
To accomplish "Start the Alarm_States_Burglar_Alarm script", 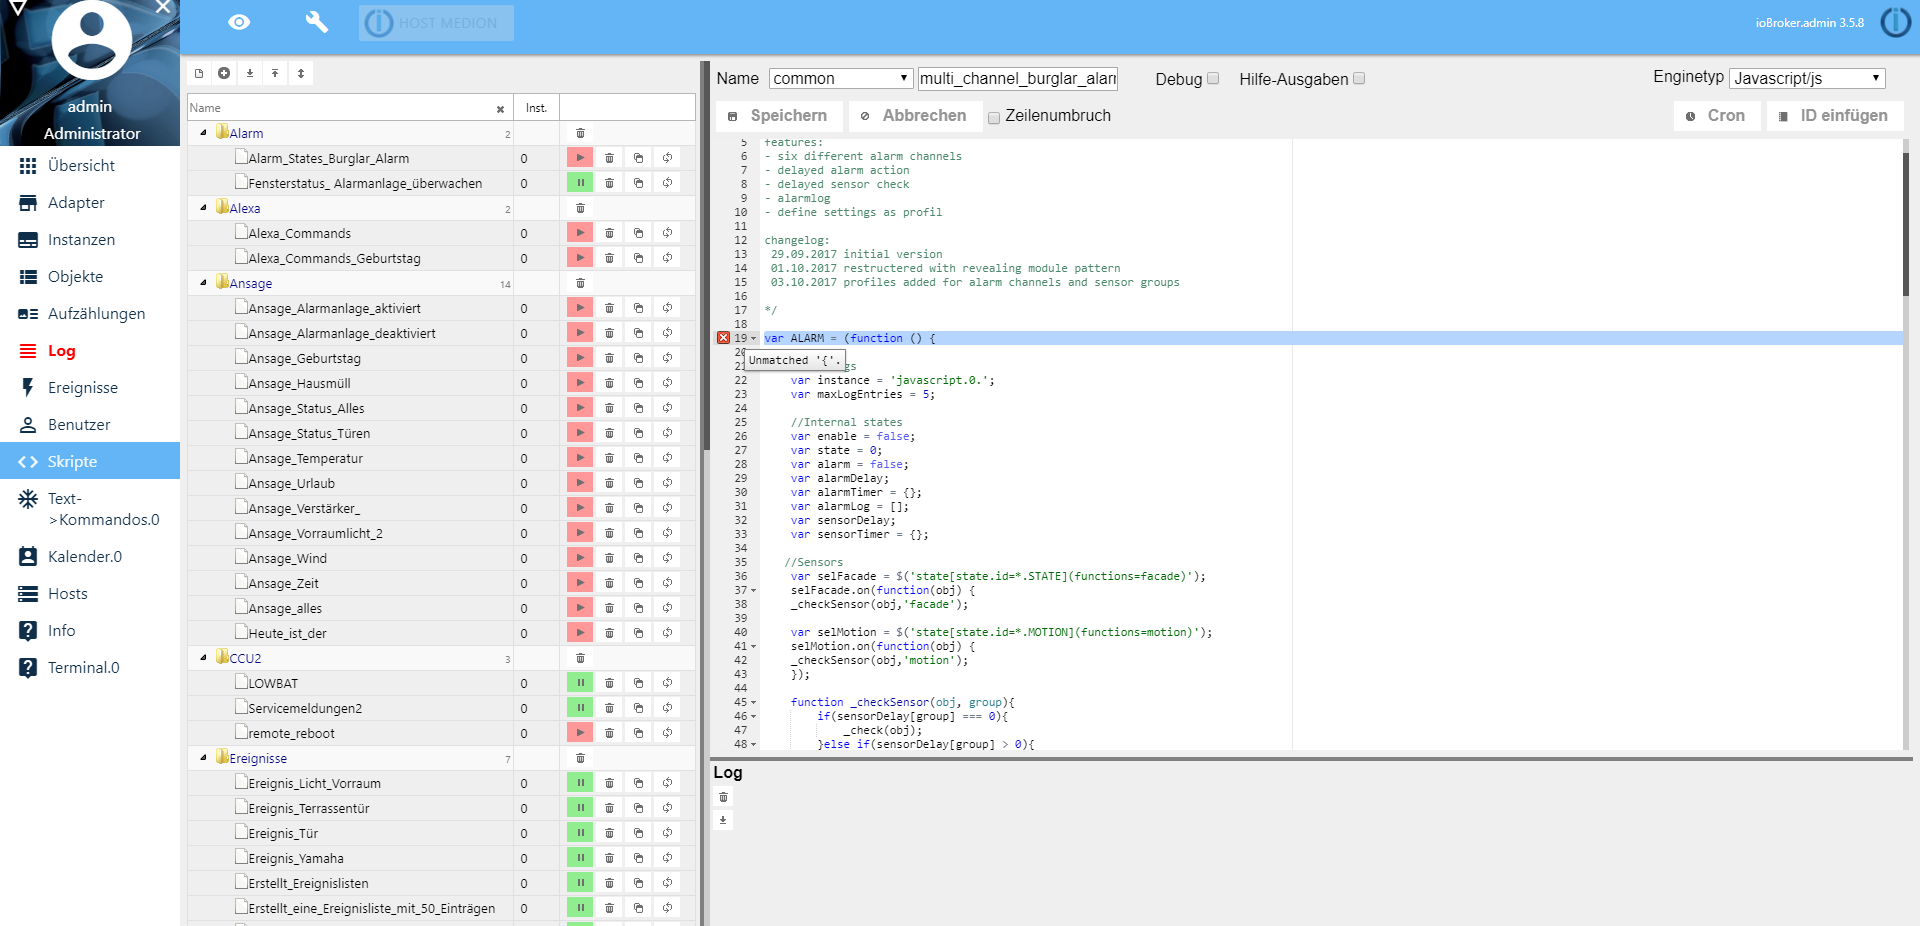I will (580, 158).
